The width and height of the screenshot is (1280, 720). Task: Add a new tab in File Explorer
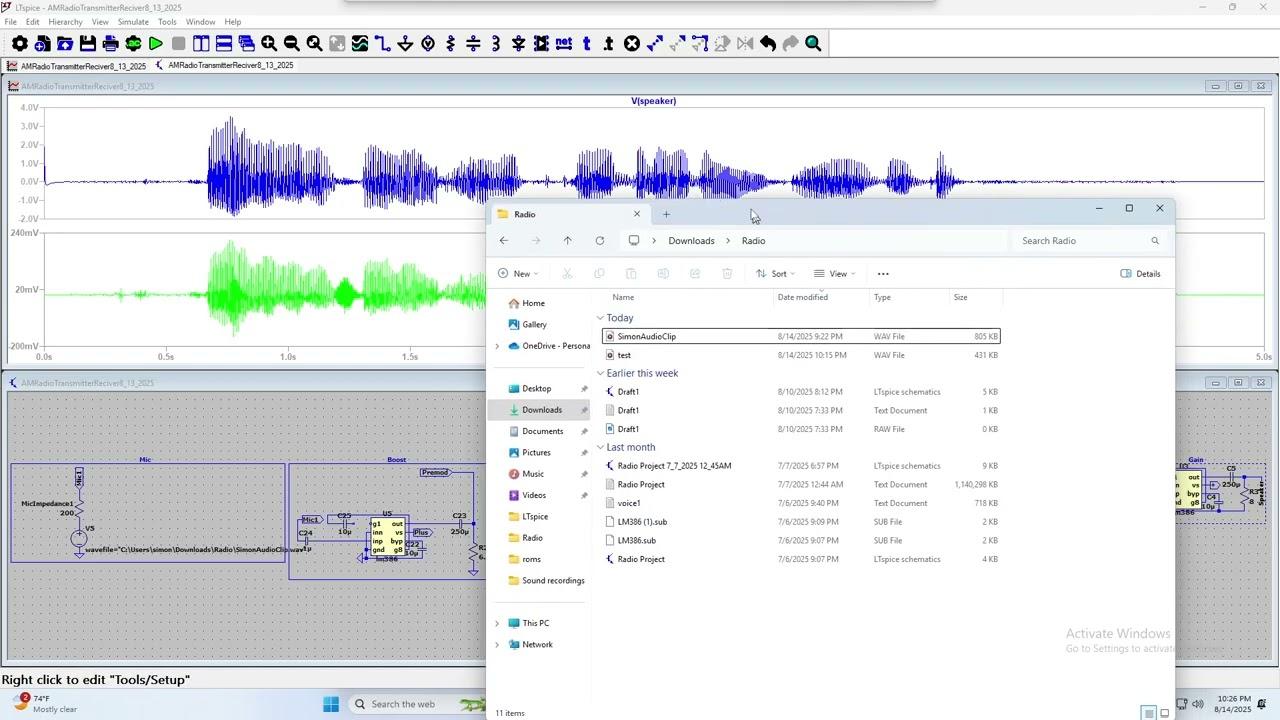pyautogui.click(x=666, y=214)
